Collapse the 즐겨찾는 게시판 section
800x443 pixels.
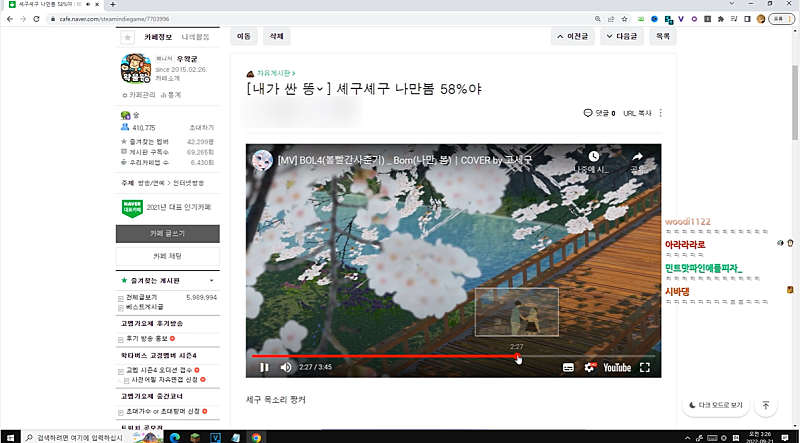pyautogui.click(x=211, y=281)
